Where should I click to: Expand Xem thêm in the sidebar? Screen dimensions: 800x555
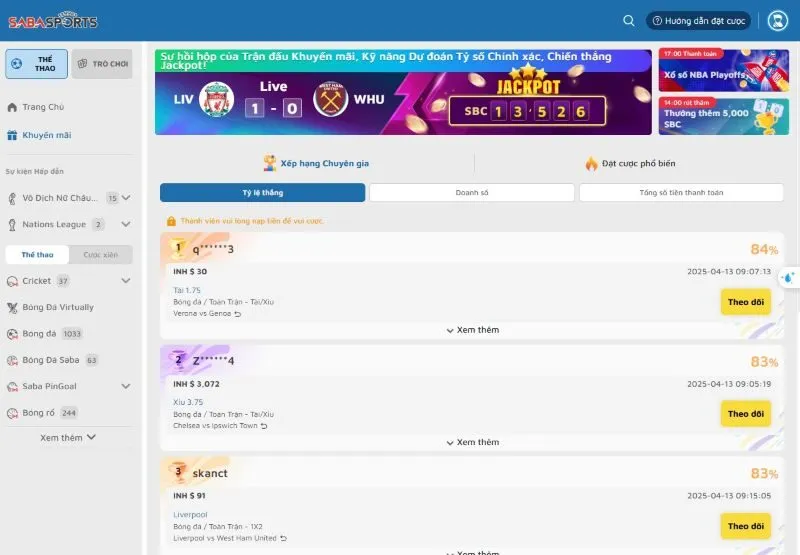[68, 437]
